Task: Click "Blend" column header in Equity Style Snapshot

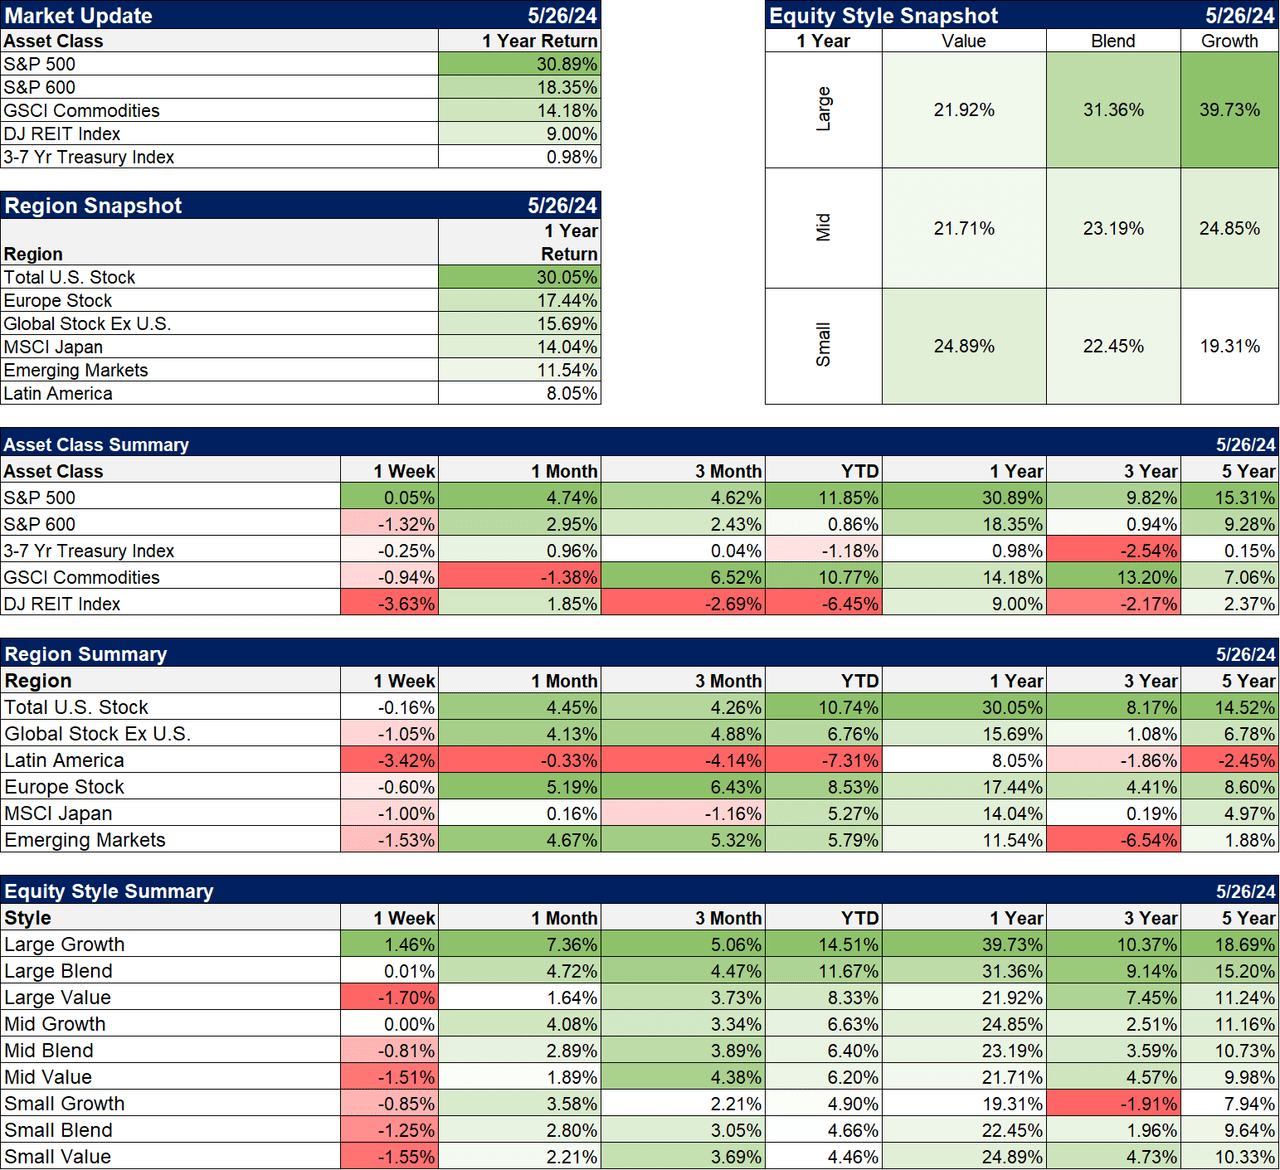Action: (x=1113, y=41)
